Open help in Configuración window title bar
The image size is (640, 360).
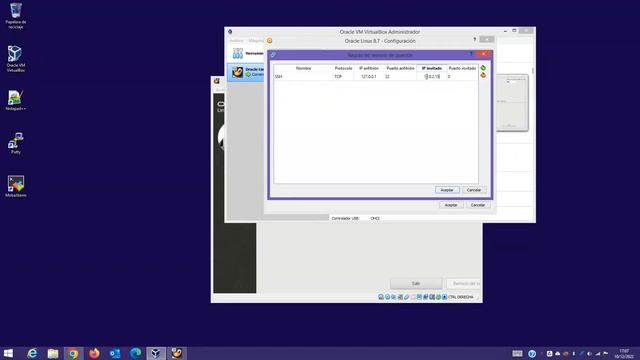(474, 40)
